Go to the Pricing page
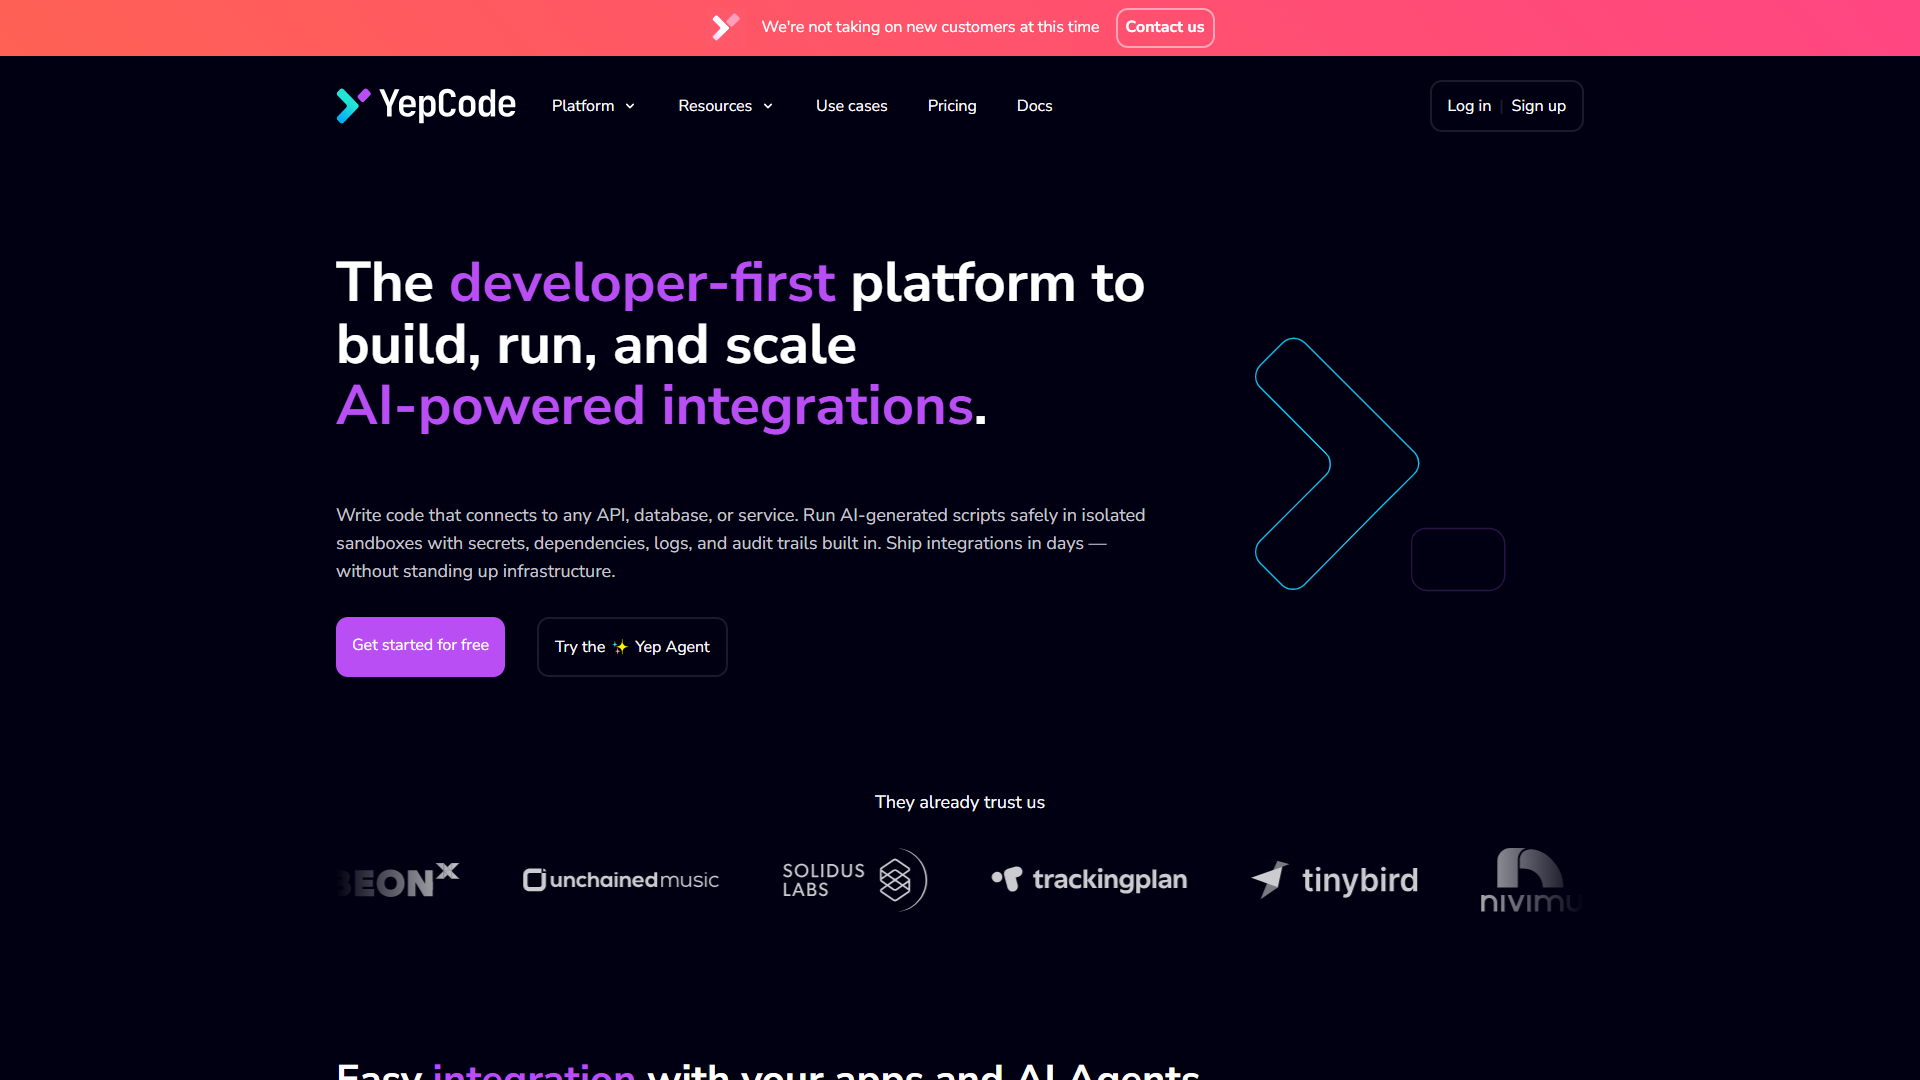 [x=952, y=106]
